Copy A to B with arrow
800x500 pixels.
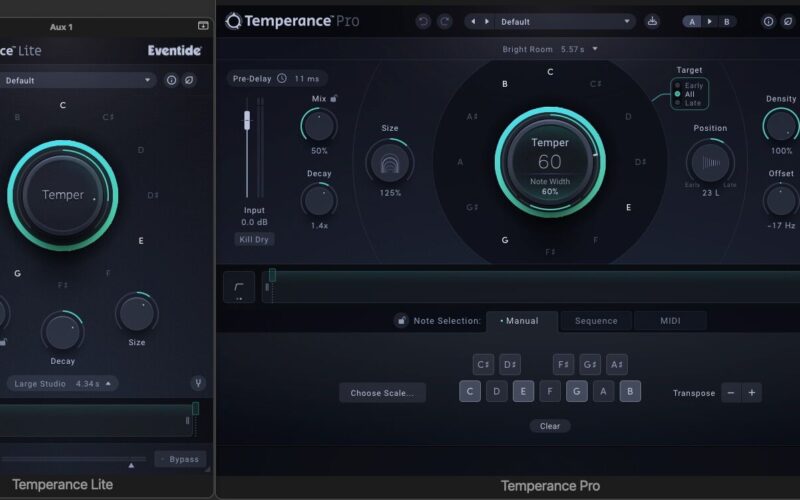(709, 21)
